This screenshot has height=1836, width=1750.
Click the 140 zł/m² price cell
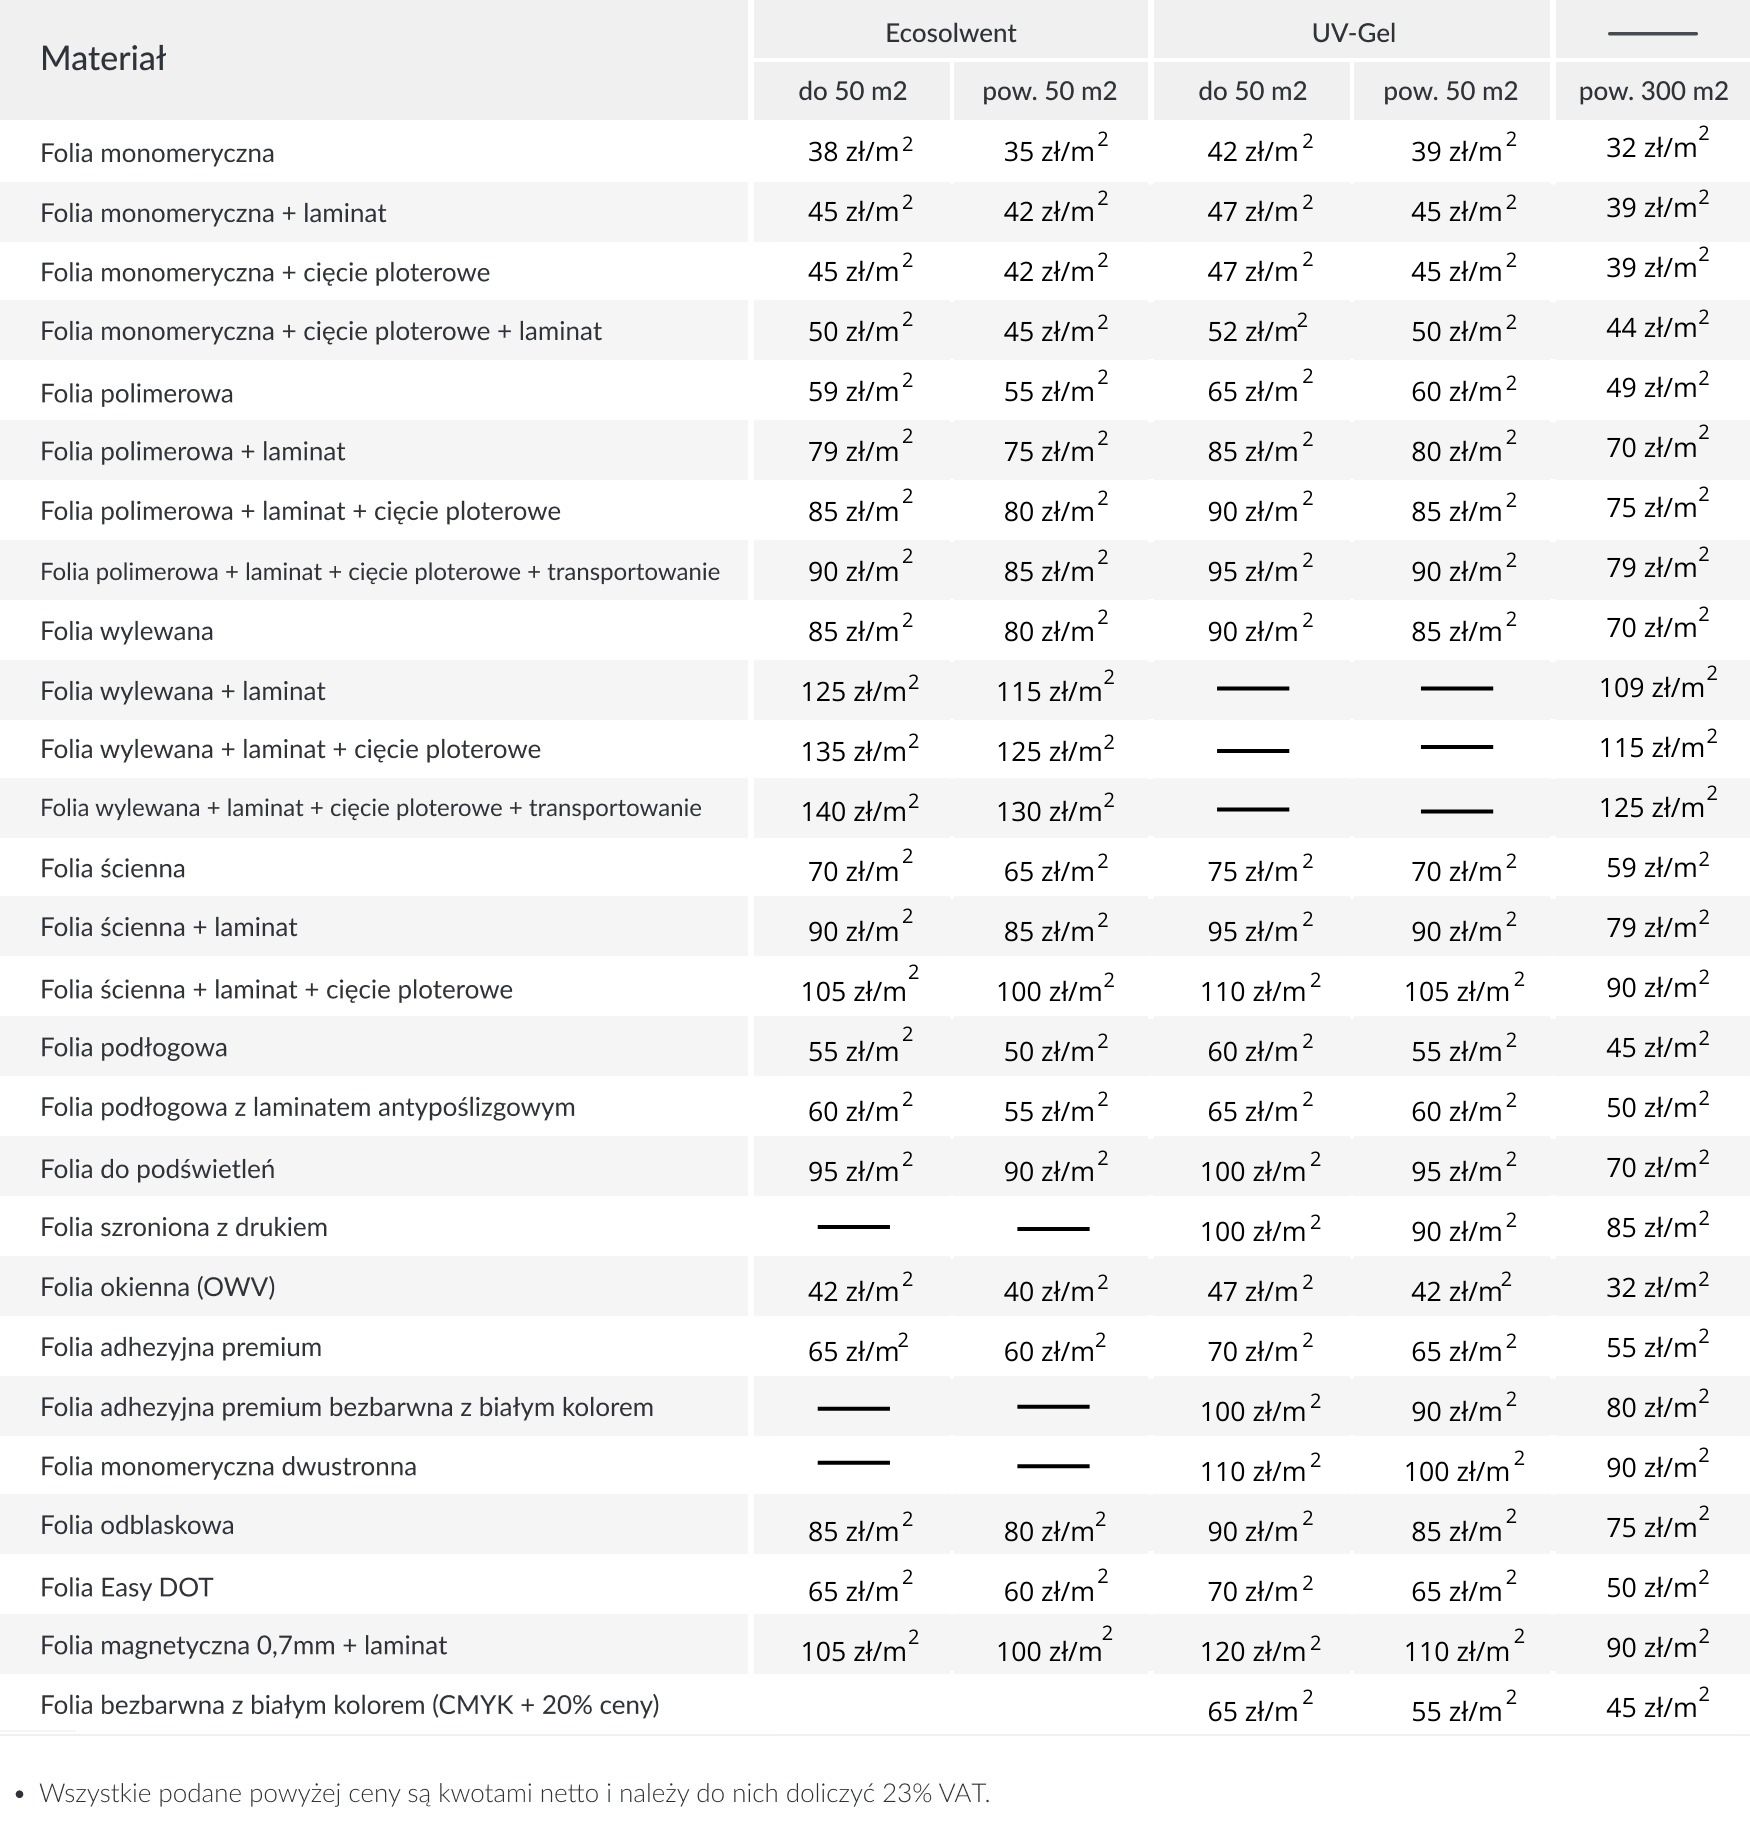[859, 810]
